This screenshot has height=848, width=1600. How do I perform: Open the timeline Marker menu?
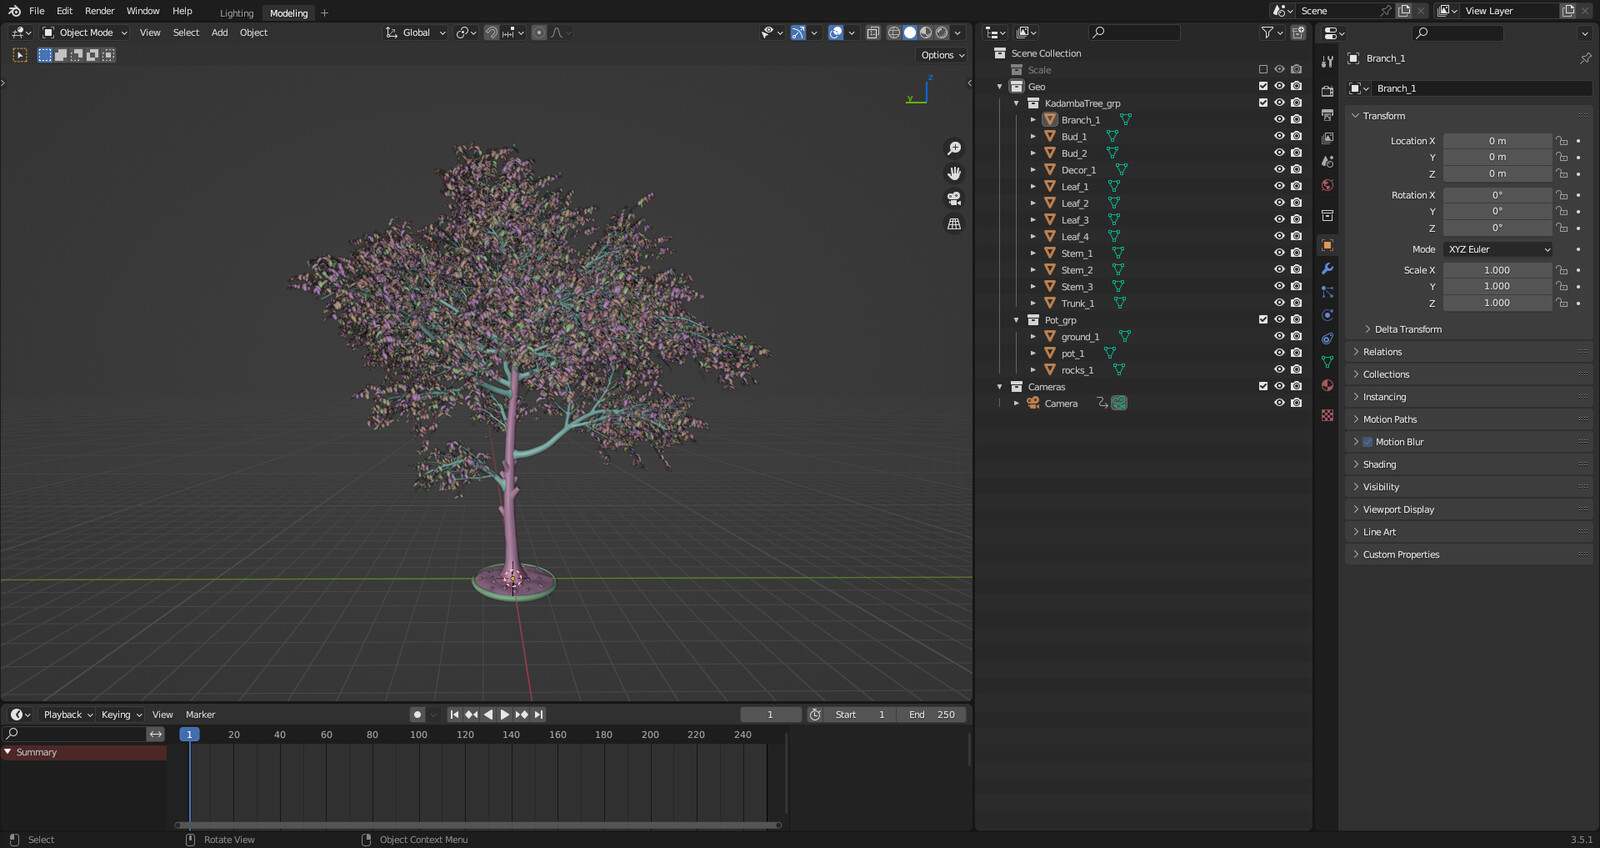point(200,715)
